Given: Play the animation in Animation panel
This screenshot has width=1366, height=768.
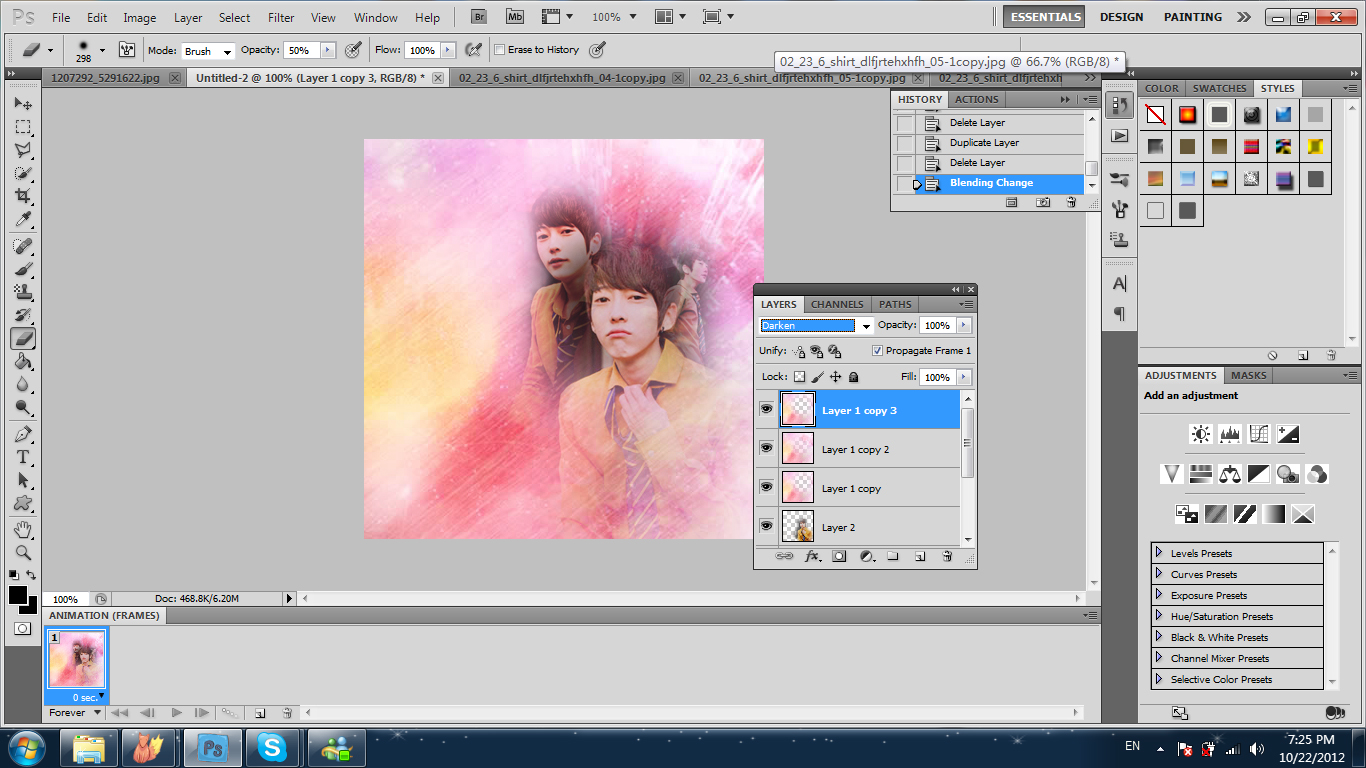Looking at the screenshot, I should pos(176,713).
